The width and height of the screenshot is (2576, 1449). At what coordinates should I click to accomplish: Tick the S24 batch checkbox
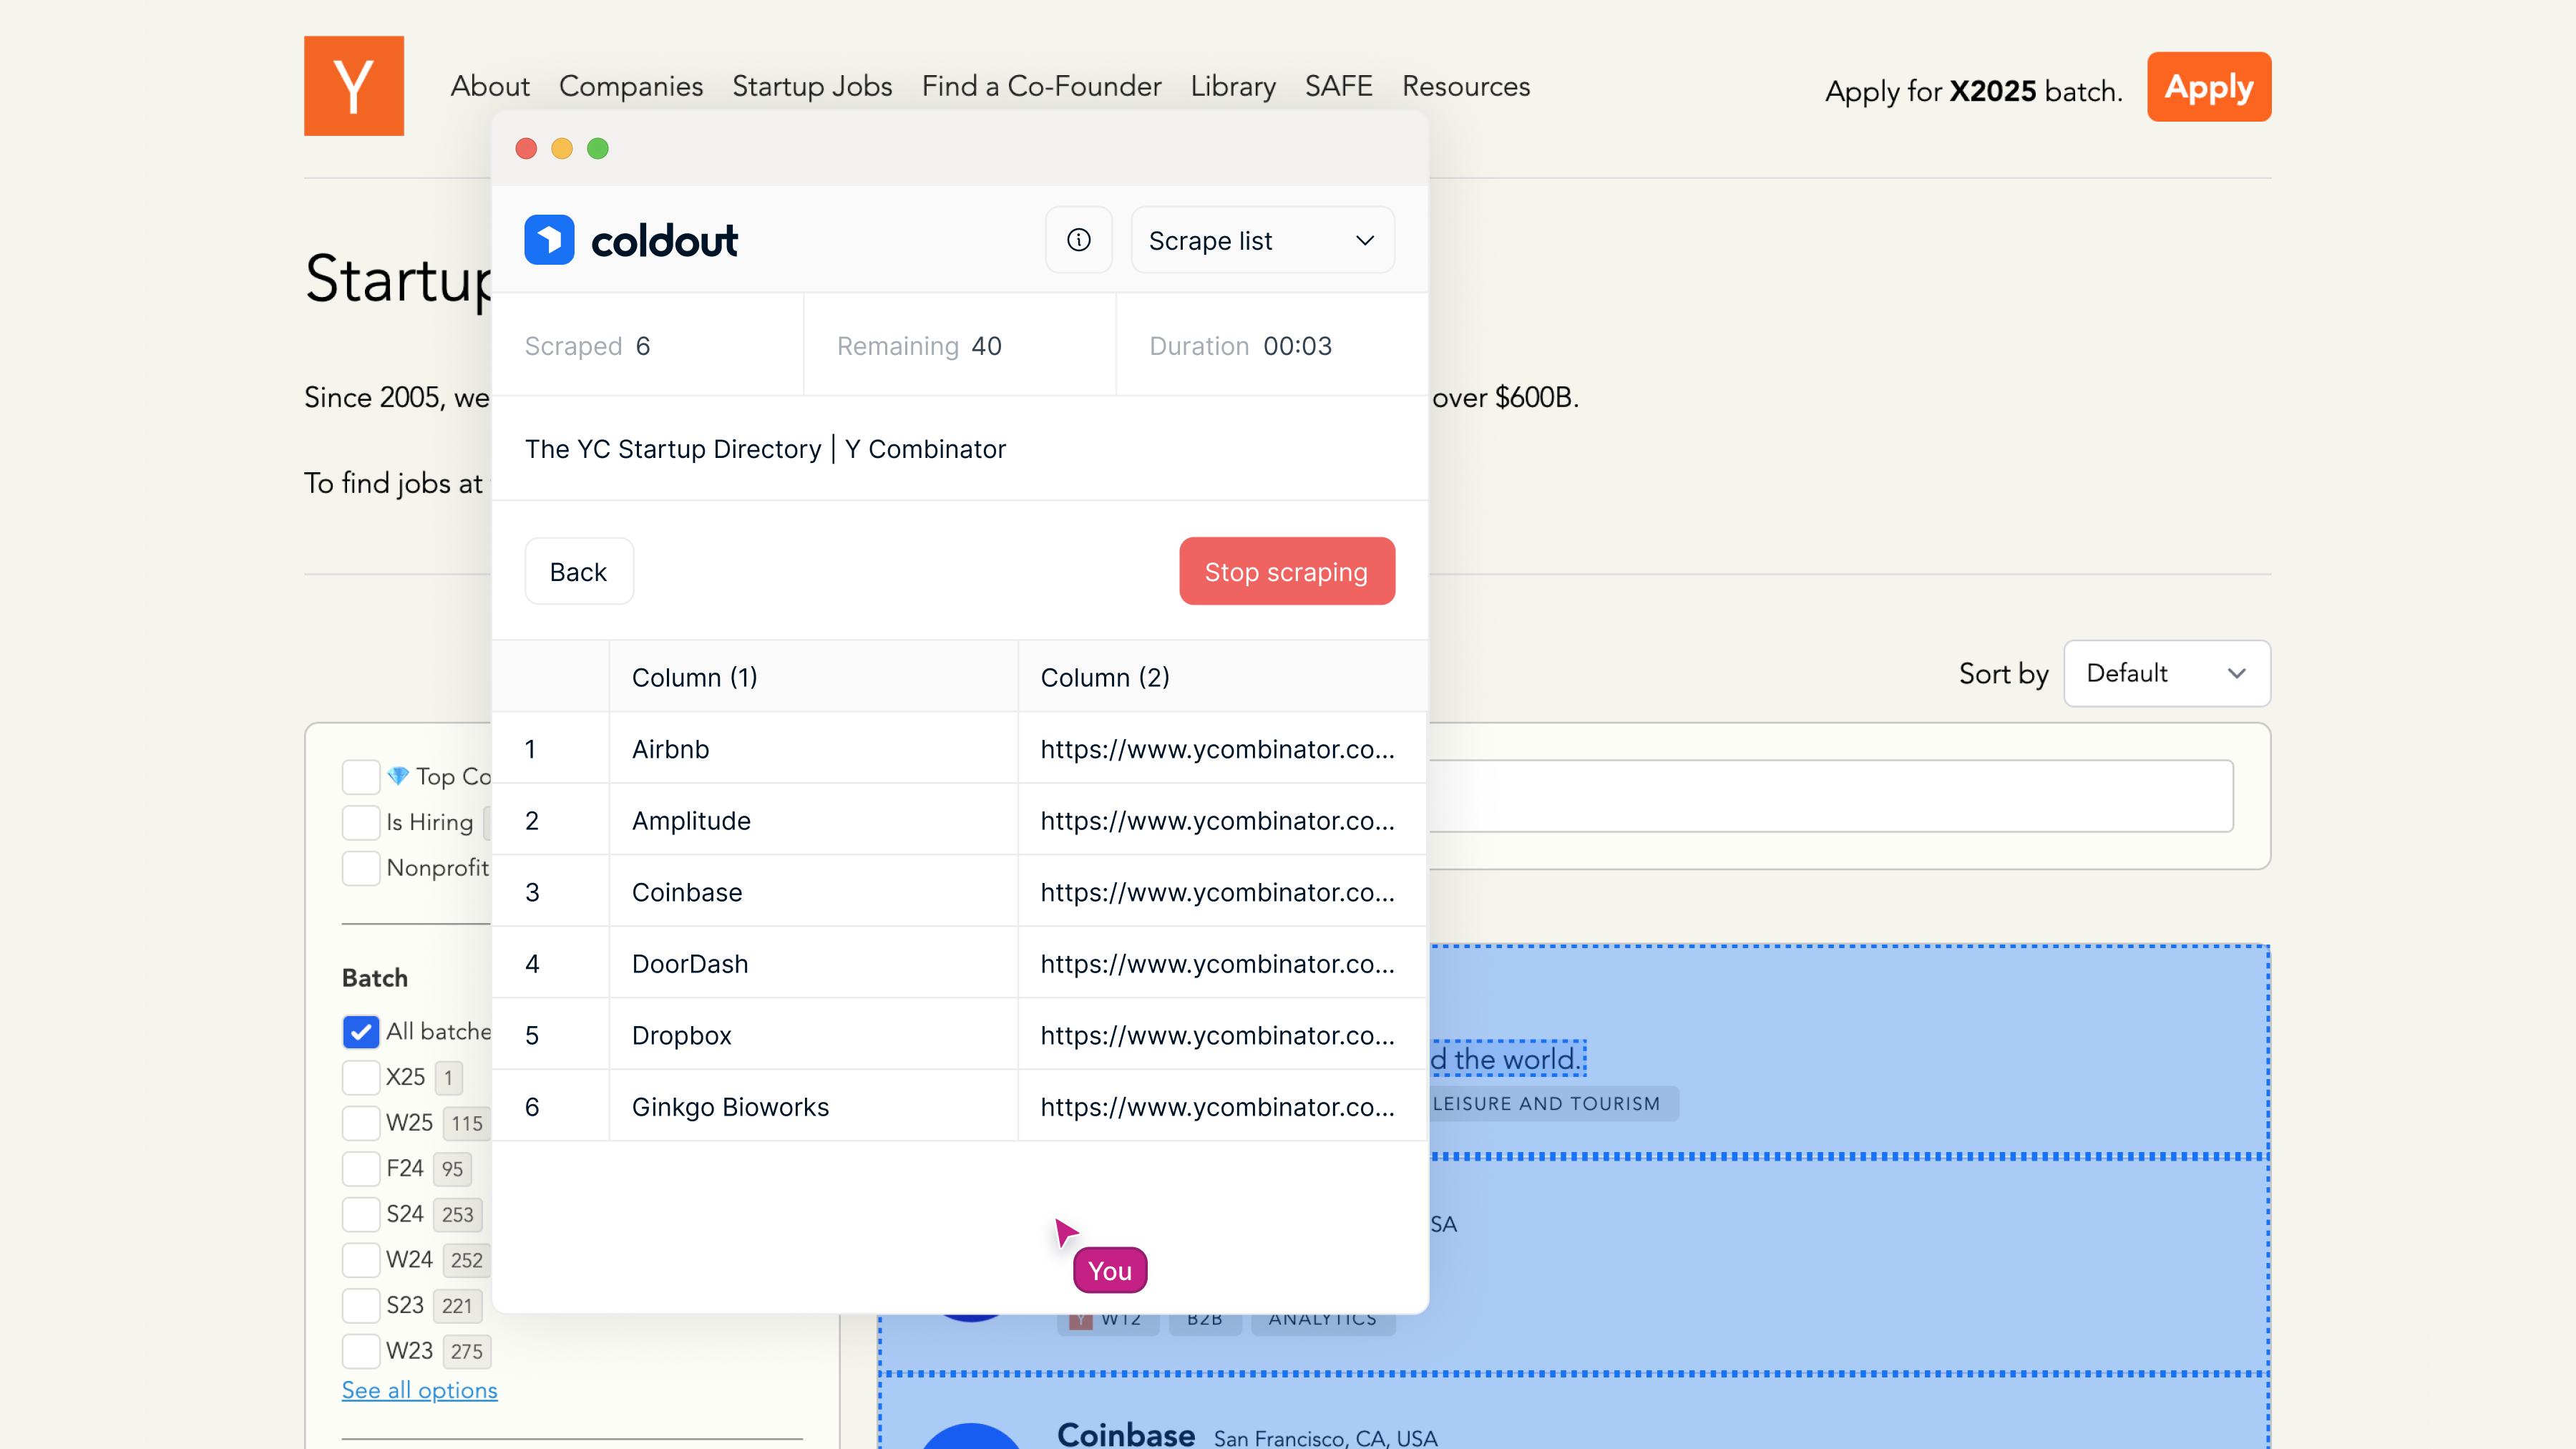(360, 1214)
